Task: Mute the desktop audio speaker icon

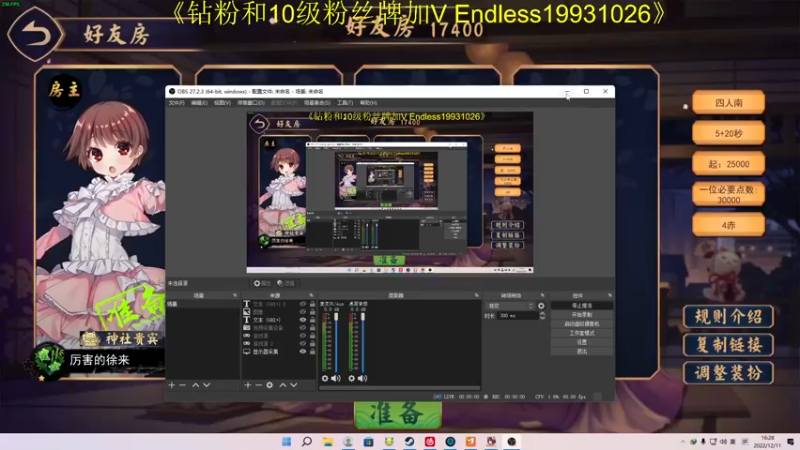Action: tap(362, 378)
